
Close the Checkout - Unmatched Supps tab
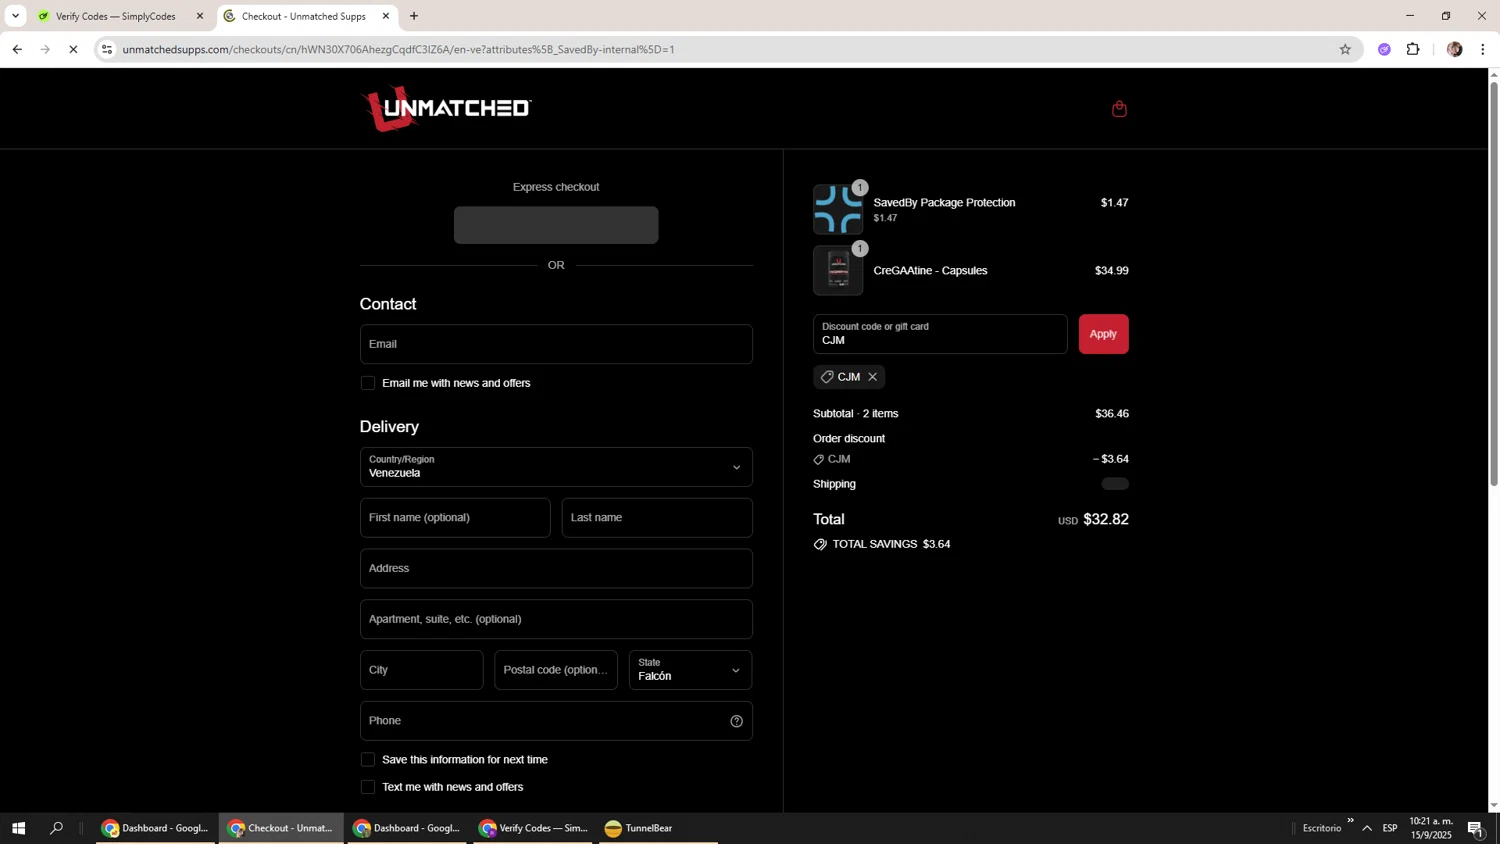pos(386,16)
